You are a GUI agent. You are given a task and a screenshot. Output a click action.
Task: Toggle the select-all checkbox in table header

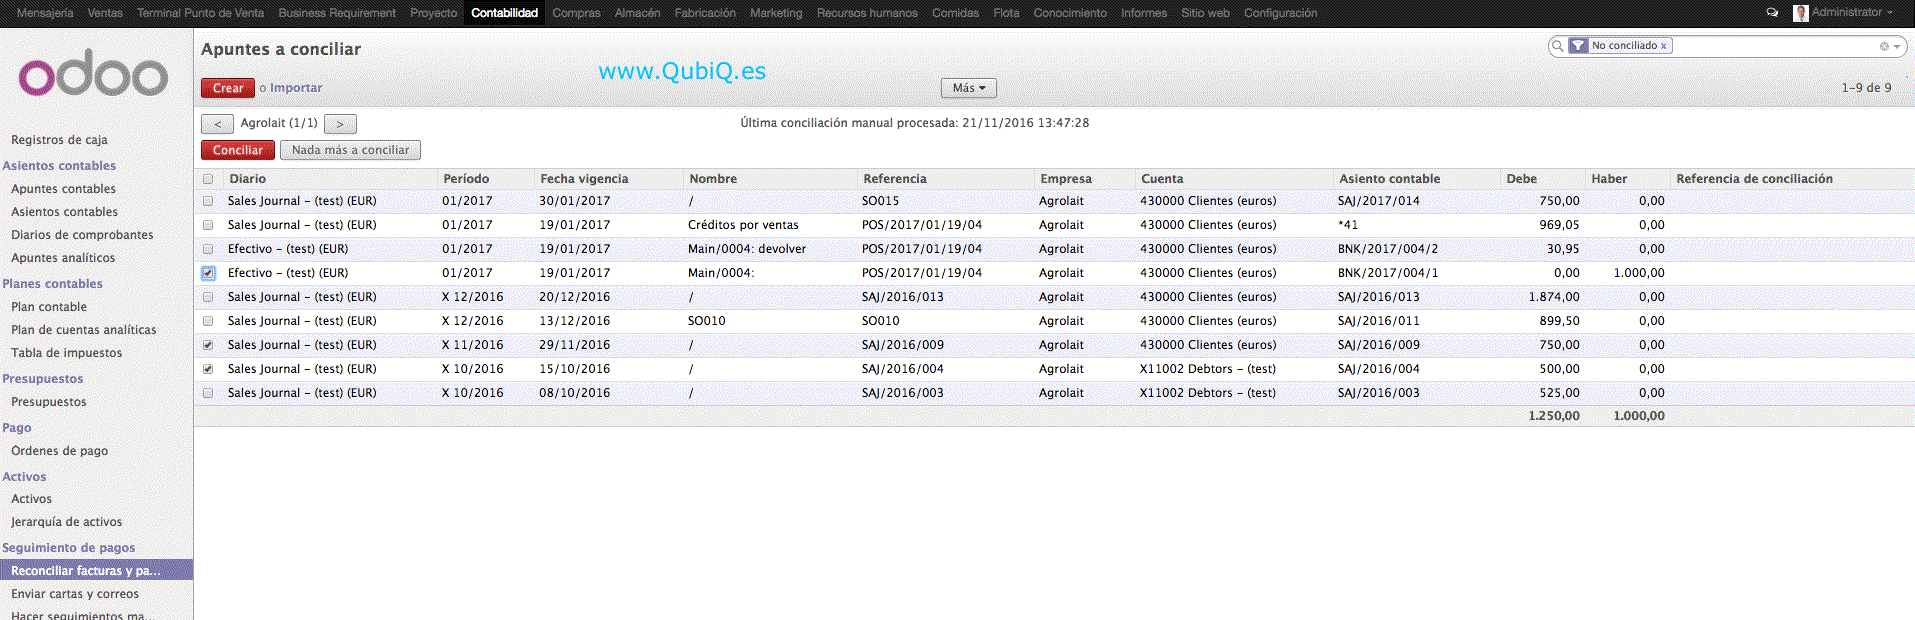(208, 179)
